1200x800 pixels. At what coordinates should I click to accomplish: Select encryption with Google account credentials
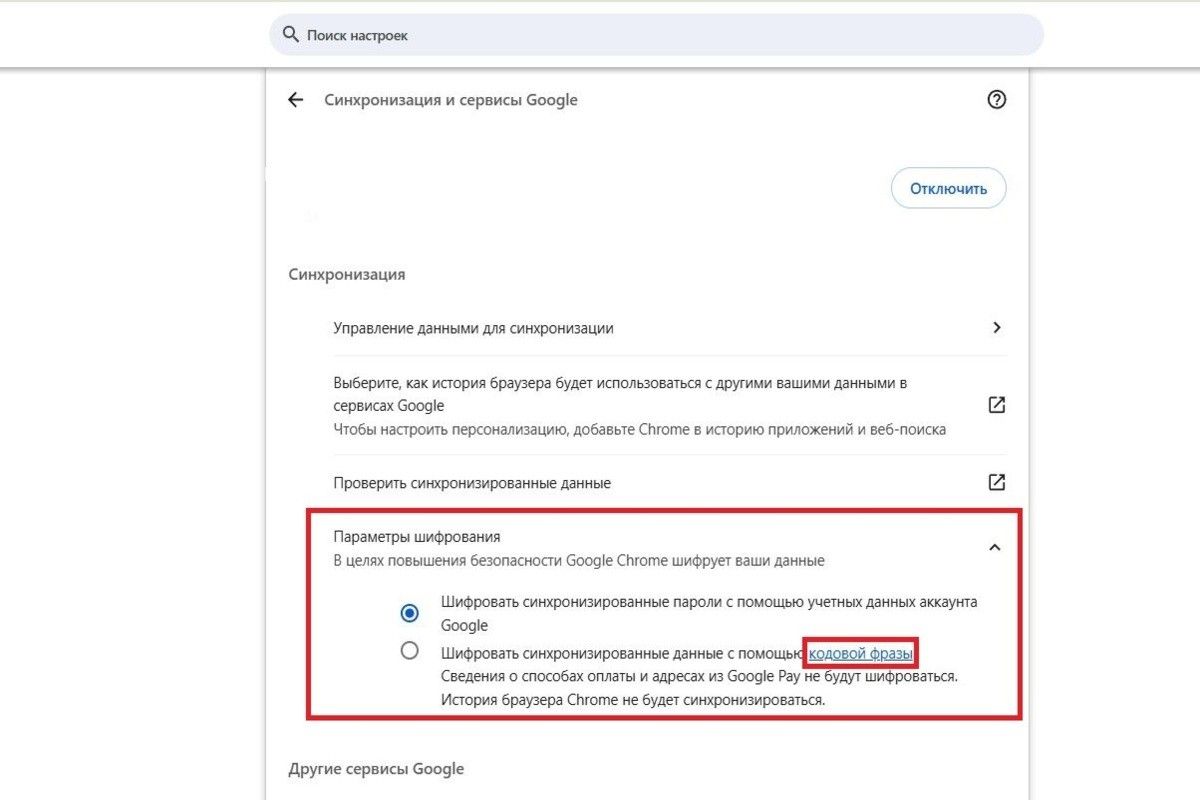pos(410,612)
